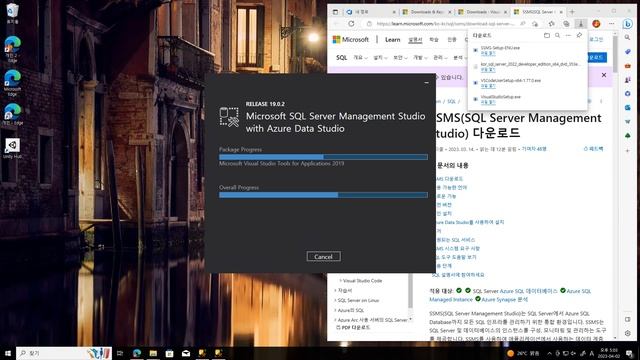The height and width of the screenshot is (360, 640).
Task: Open Edge sidebar search icon
Action: point(628,38)
